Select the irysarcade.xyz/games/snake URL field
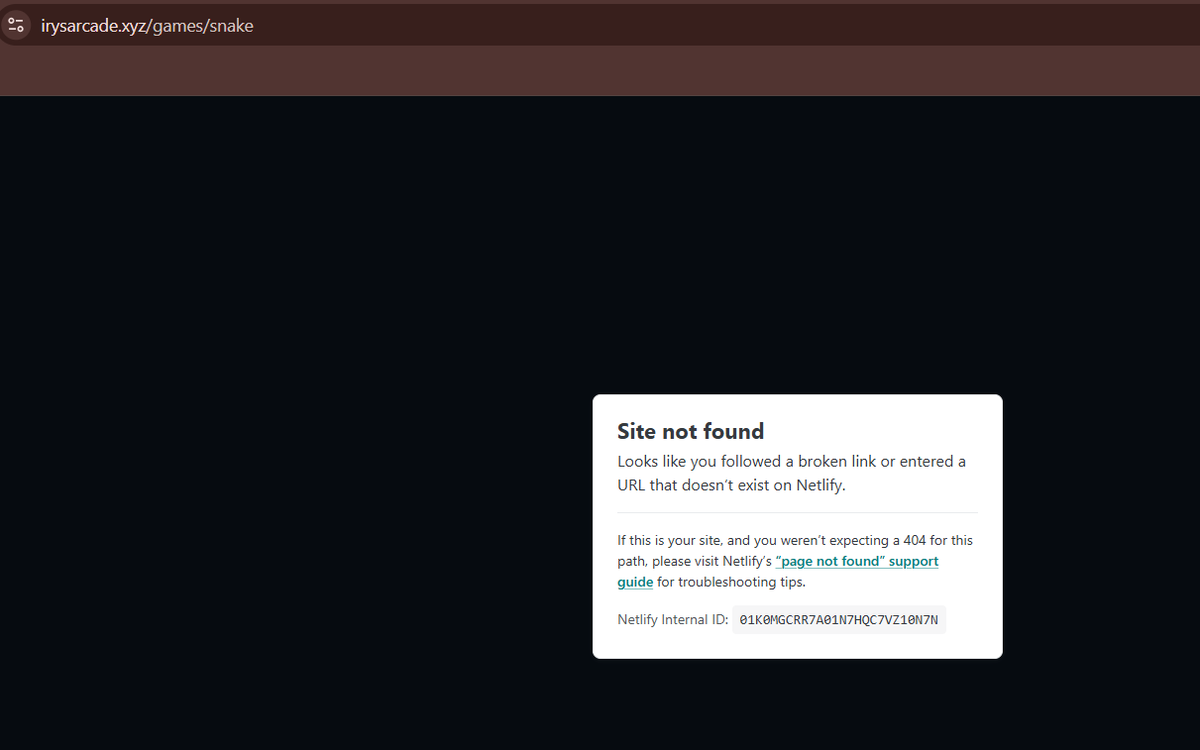This screenshot has height=750, width=1200. 147,26
